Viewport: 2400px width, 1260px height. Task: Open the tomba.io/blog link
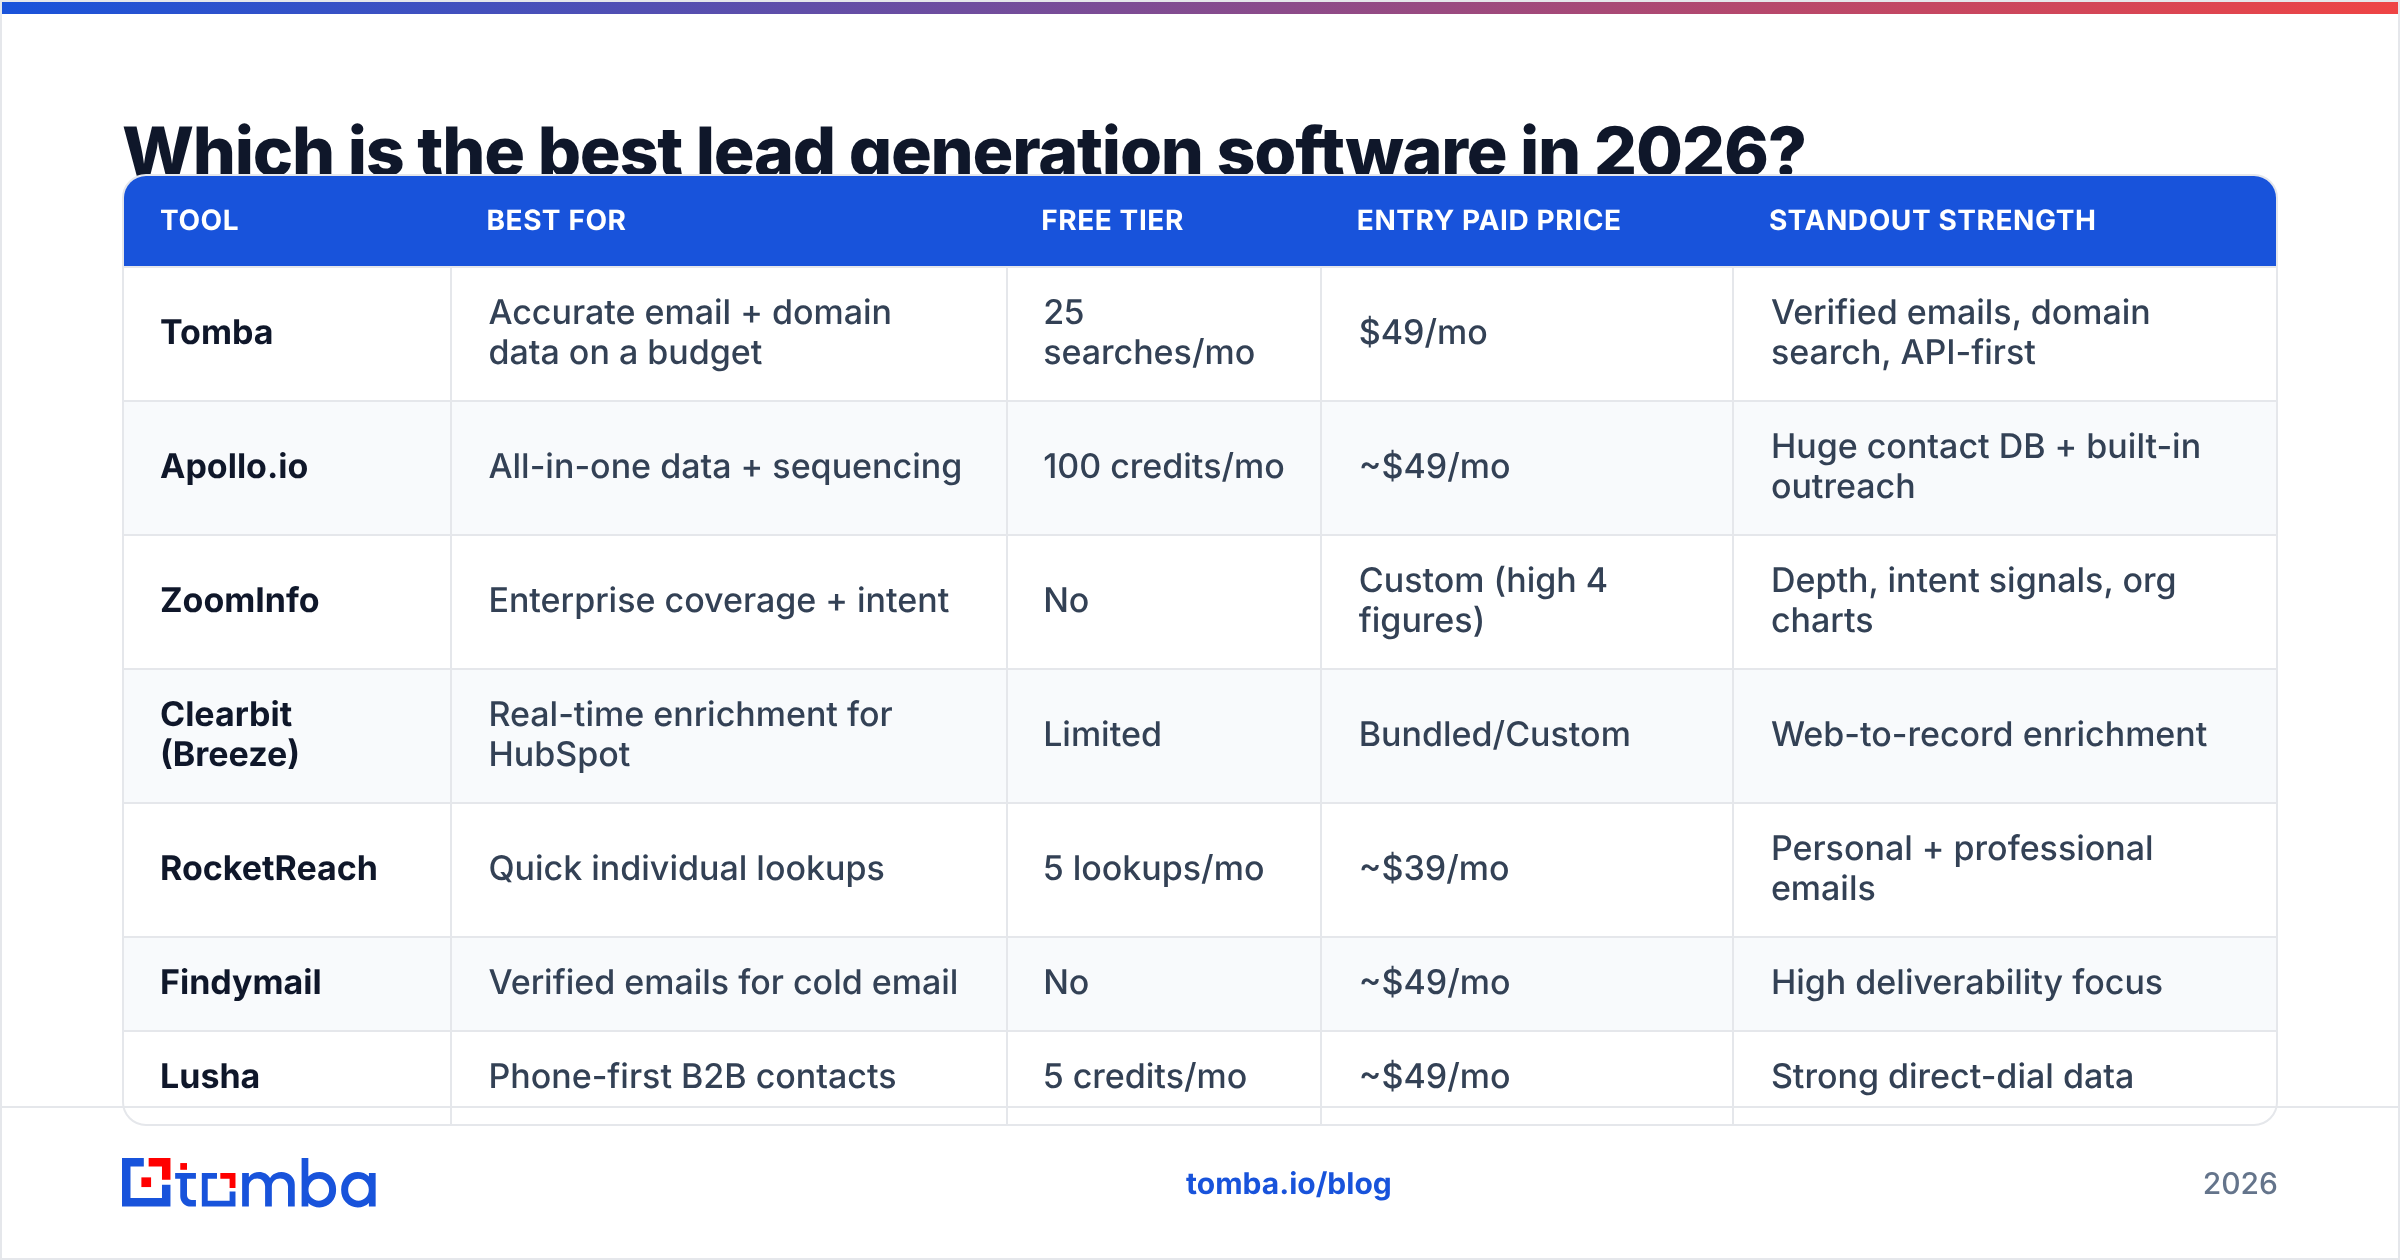coord(1288,1184)
